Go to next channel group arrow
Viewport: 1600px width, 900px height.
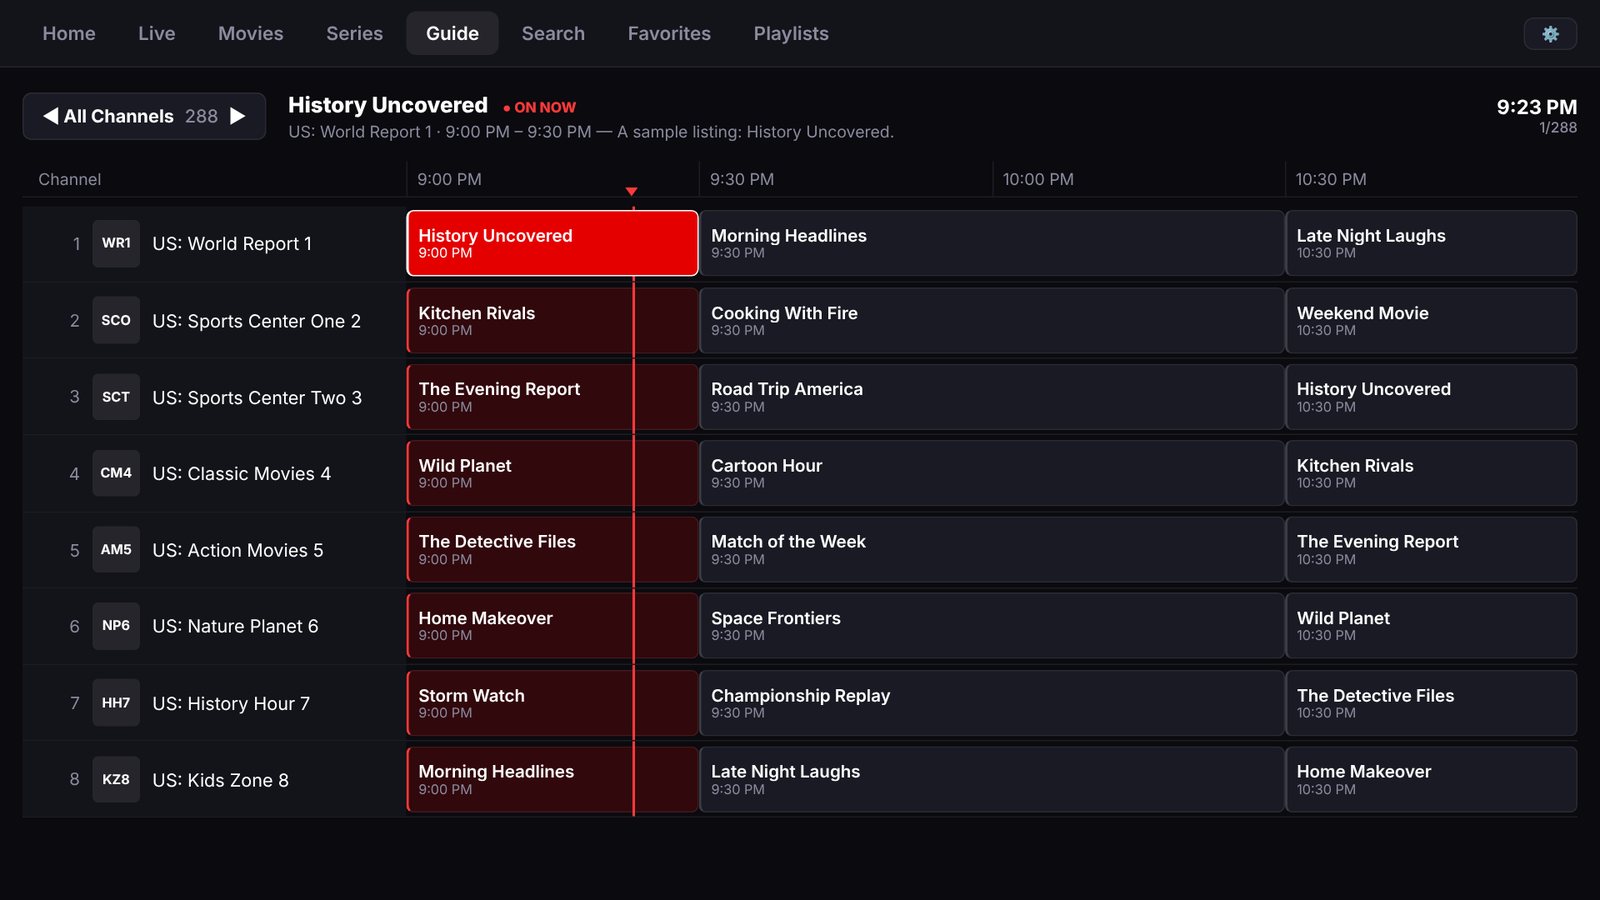(238, 116)
